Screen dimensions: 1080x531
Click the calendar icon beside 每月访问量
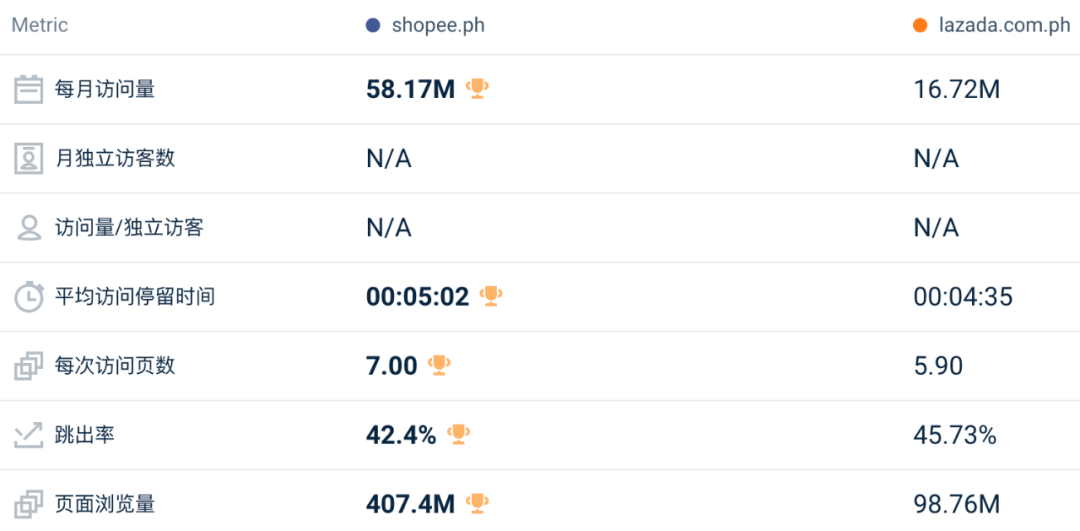(x=28, y=90)
